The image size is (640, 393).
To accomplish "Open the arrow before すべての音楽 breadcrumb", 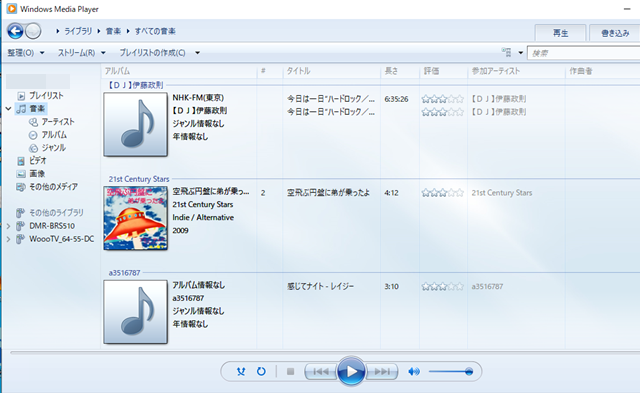I will (128, 31).
